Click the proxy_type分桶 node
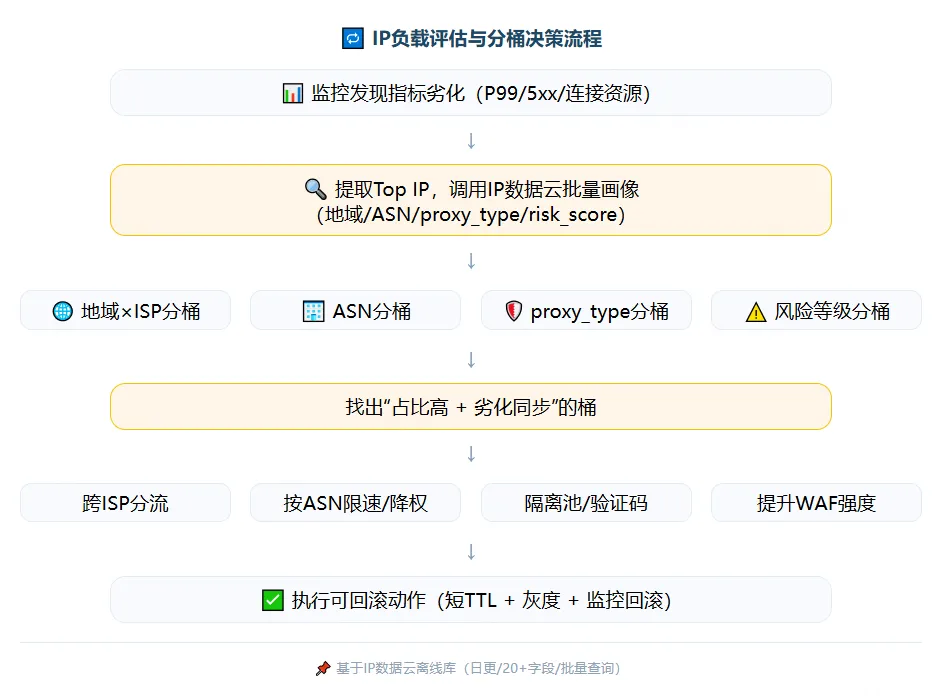Screen dimensions: 943x696 pyautogui.click(x=586, y=310)
